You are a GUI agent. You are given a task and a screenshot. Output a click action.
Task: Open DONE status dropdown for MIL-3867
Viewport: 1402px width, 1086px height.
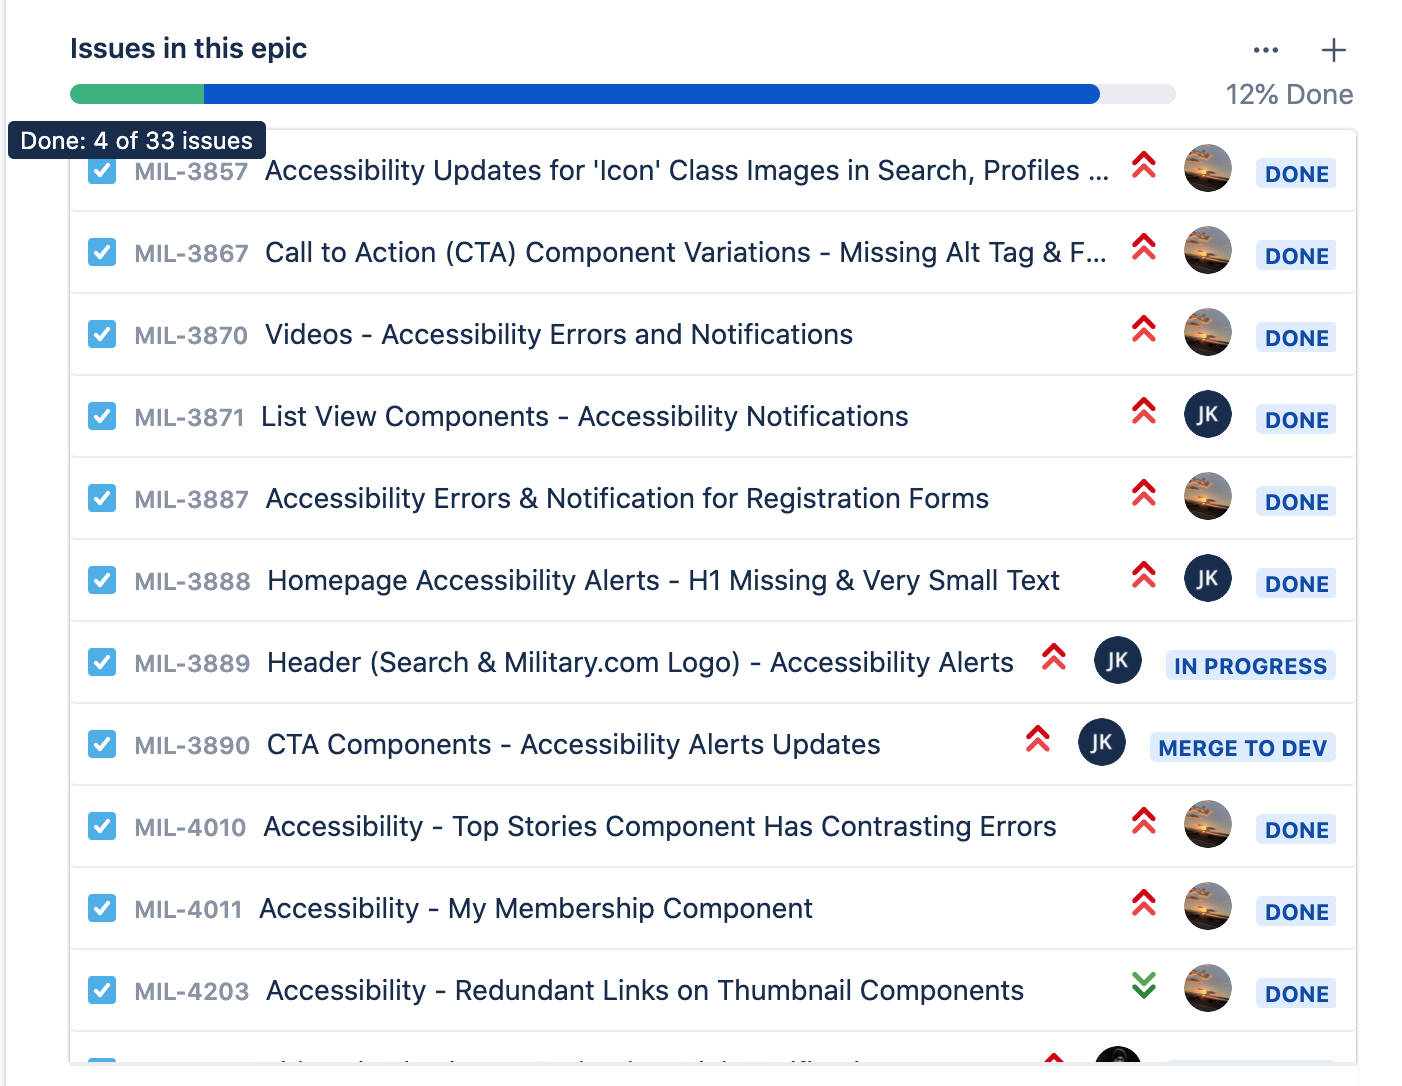1297,256
